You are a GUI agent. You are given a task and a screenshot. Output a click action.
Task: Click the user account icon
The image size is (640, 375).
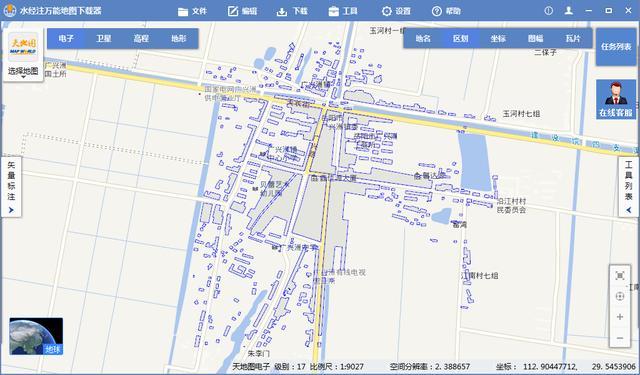569,11
